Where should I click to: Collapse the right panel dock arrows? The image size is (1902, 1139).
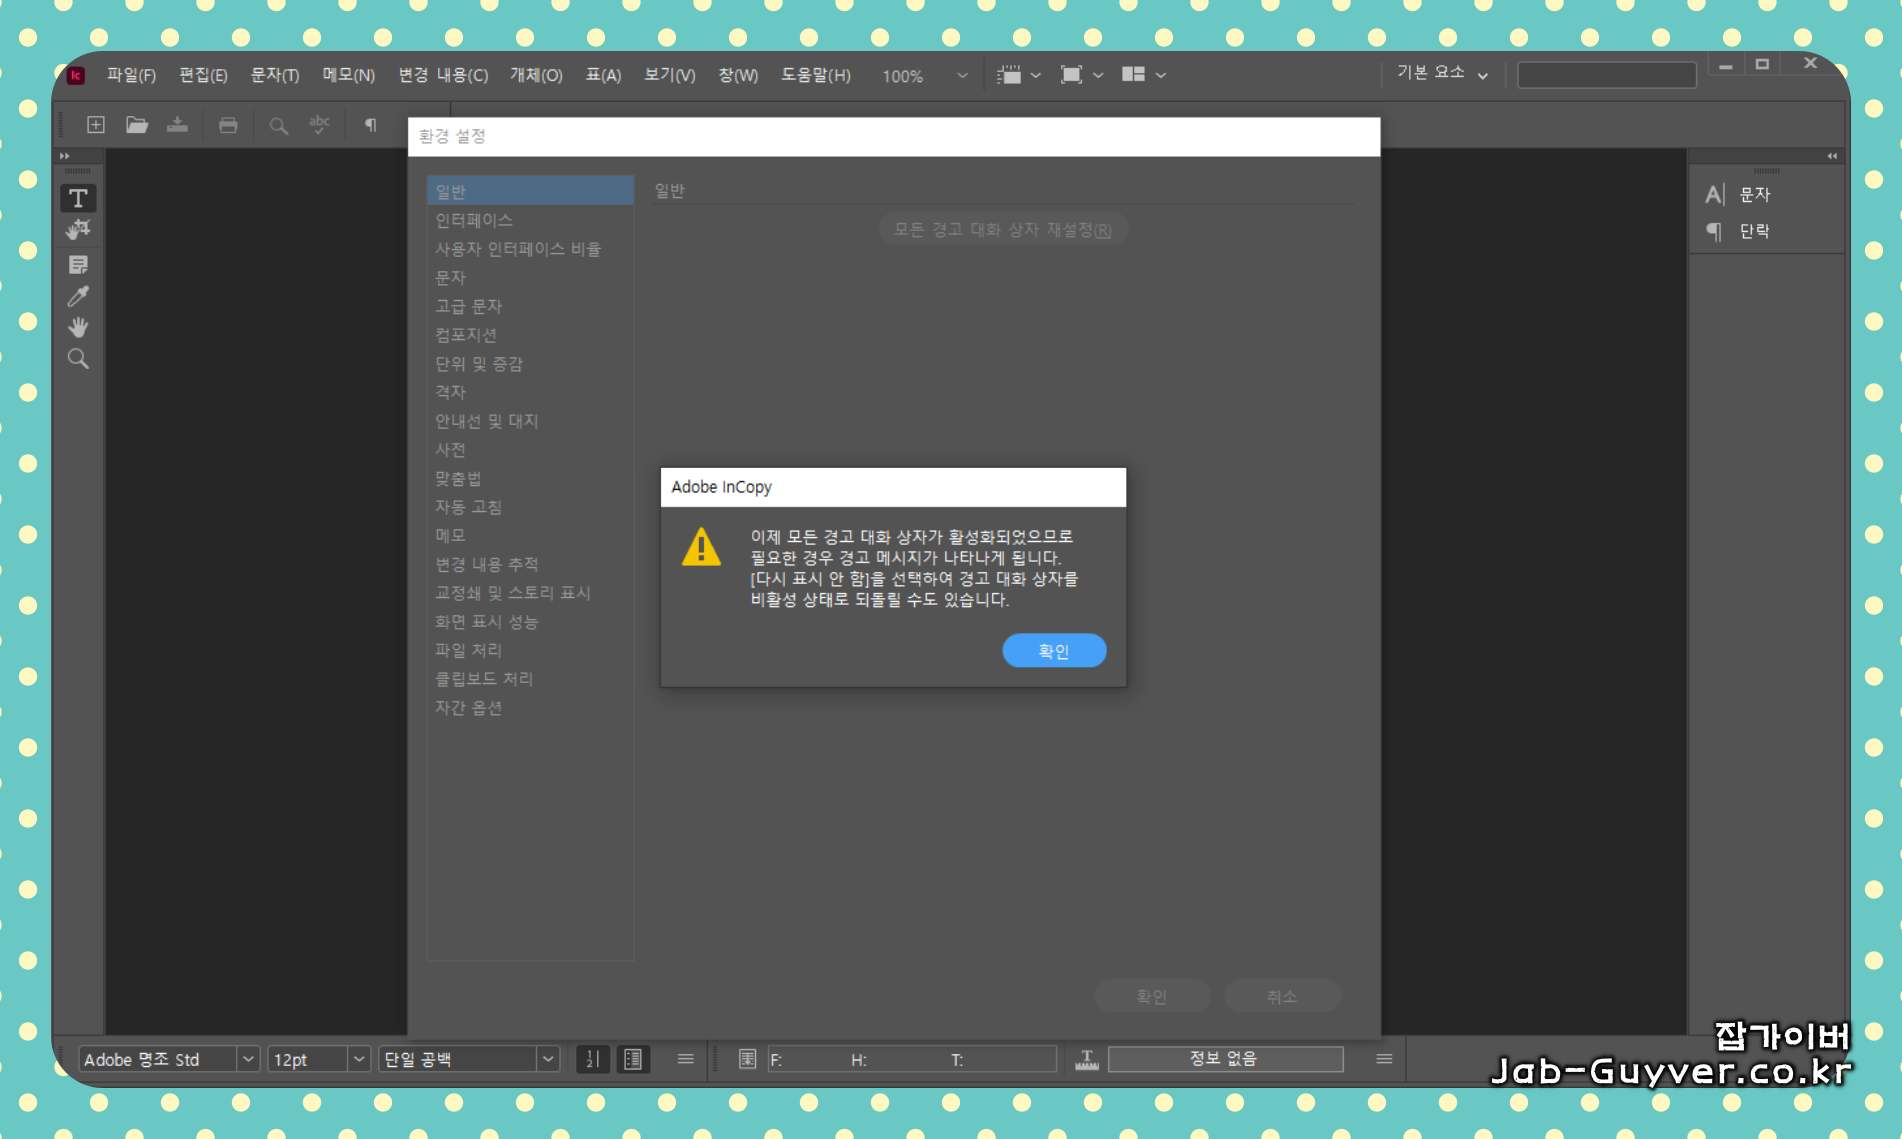coord(1832,156)
